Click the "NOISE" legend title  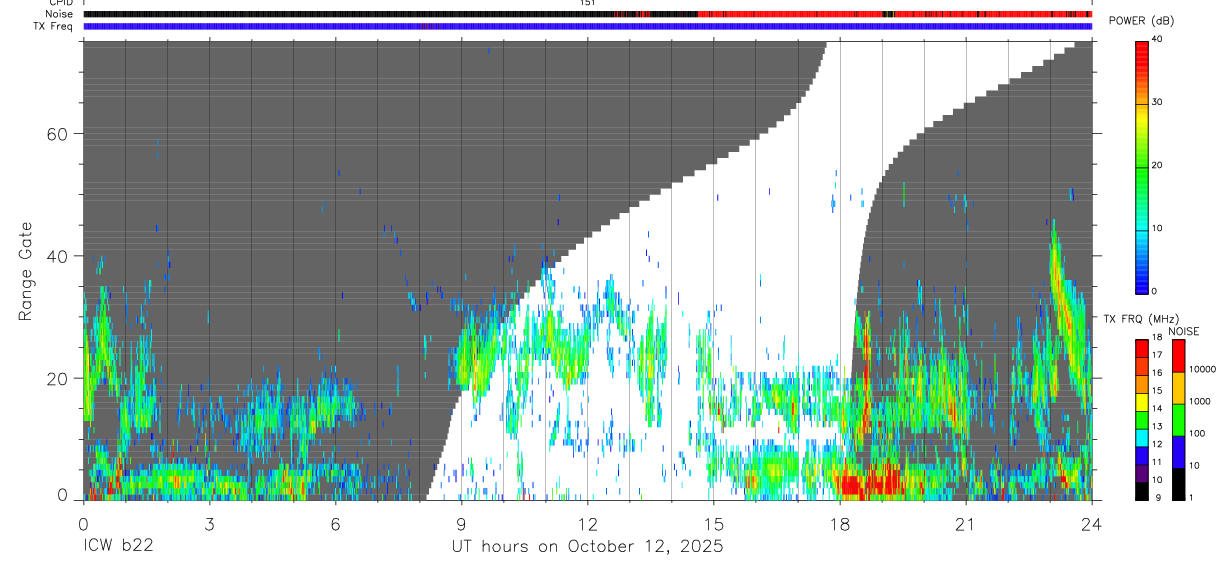(x=1184, y=331)
